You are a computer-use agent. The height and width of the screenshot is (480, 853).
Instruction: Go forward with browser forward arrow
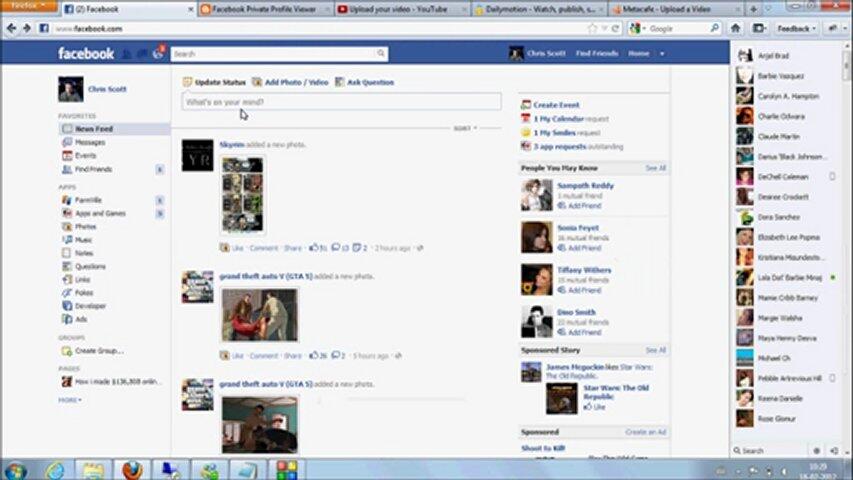26,28
